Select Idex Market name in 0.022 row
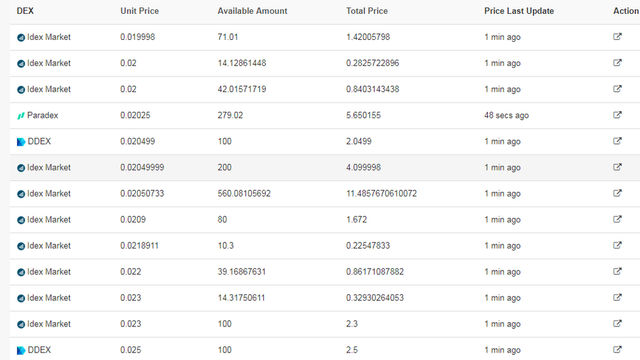 [49, 272]
